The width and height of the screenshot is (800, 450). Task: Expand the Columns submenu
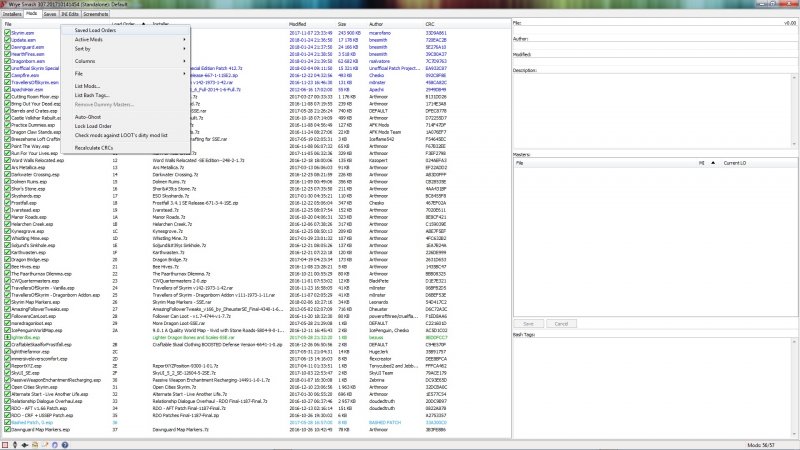pos(126,61)
